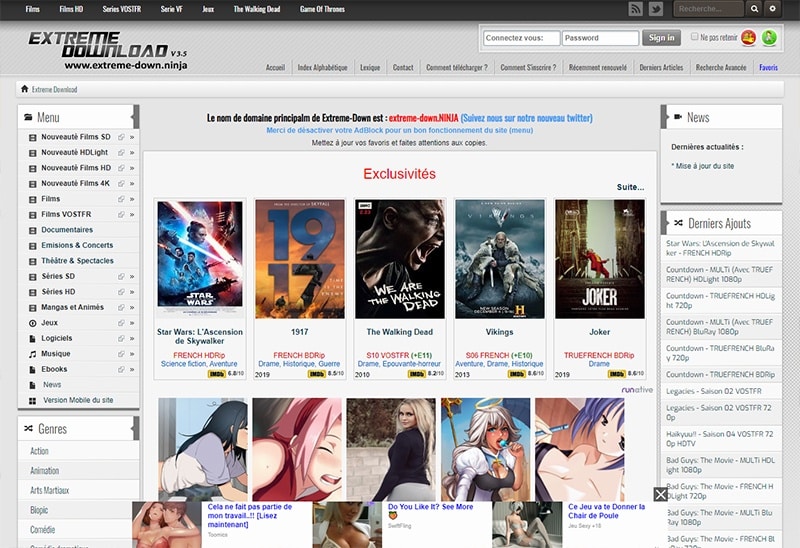The height and width of the screenshot is (548, 800).
Task: Open Version Mobile du site link
Action: click(78, 400)
